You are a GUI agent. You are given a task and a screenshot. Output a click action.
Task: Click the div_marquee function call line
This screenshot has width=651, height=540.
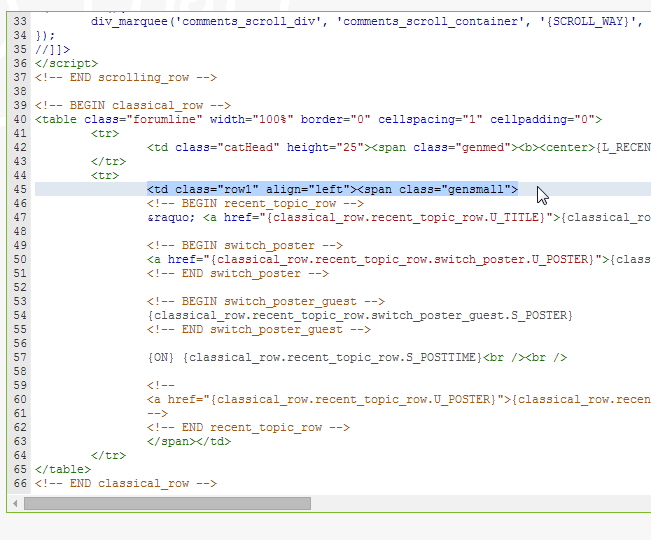pyautogui.click(x=367, y=21)
